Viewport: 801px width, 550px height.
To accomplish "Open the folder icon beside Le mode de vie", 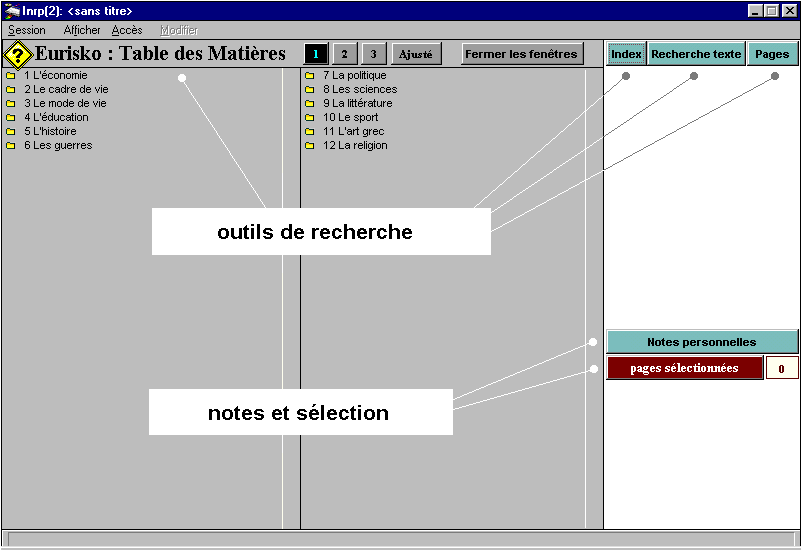I will click(x=11, y=104).
